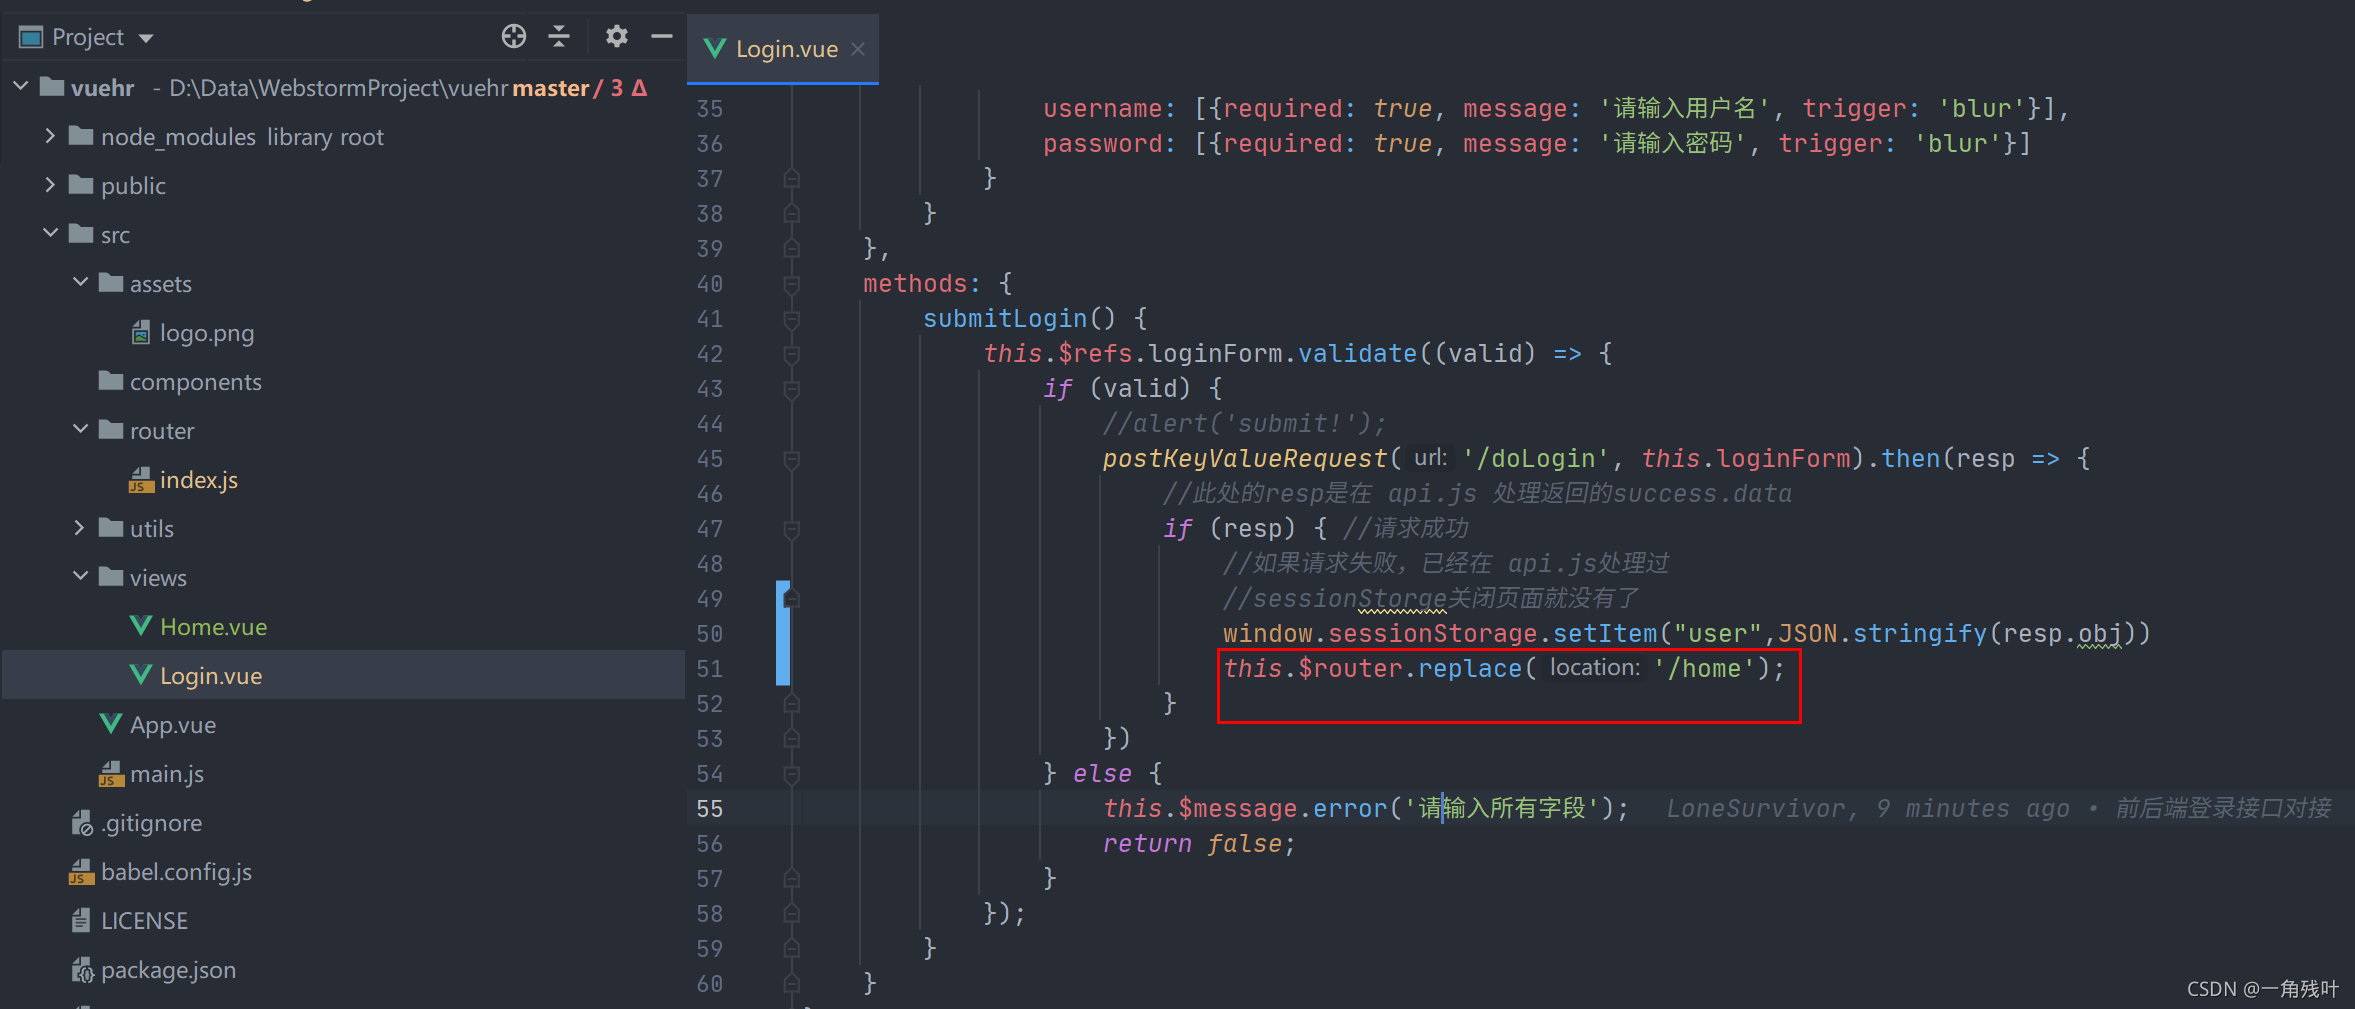Image resolution: width=2355 pixels, height=1009 pixels.
Task: Click the JS icon beside main.js
Action: [x=111, y=774]
